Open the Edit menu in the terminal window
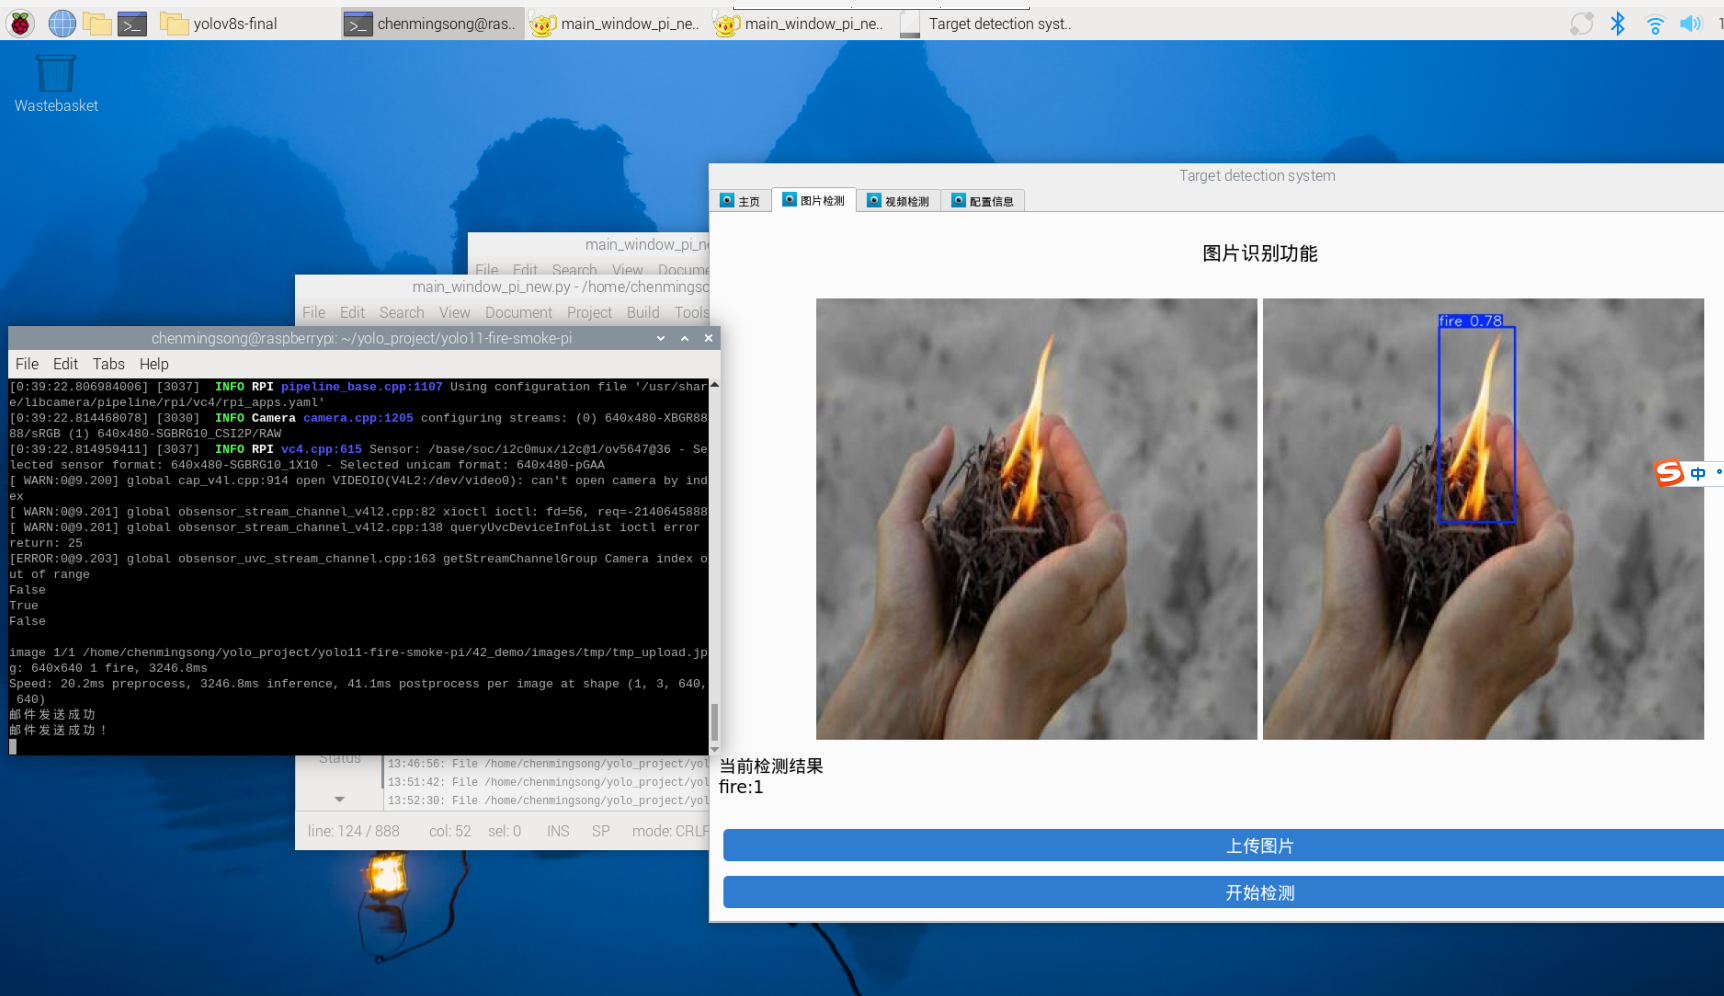This screenshot has width=1724, height=996. 65,364
